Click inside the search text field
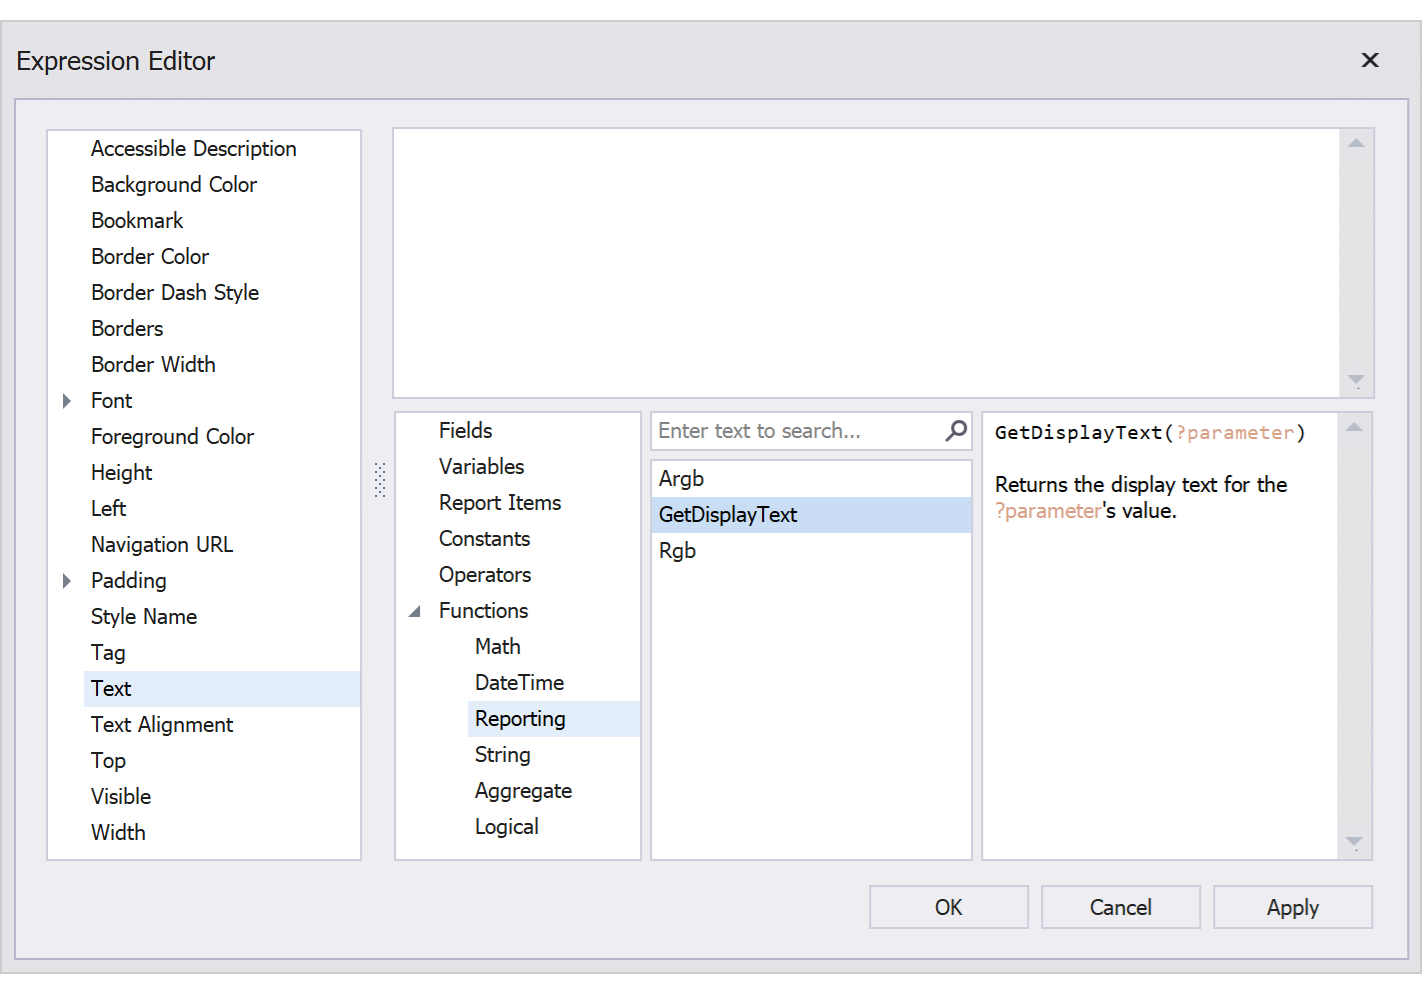The image size is (1422, 994). pyautogui.click(x=790, y=430)
